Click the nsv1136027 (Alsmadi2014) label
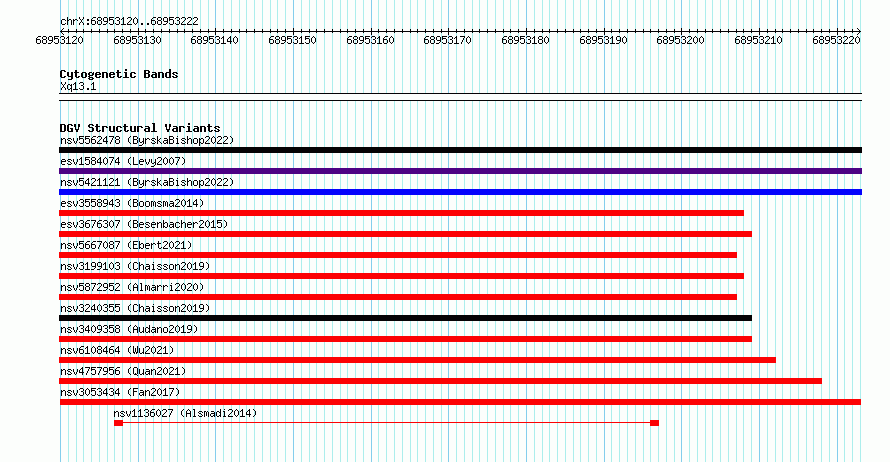Viewport: 890px width, 462px height. [x=185, y=413]
